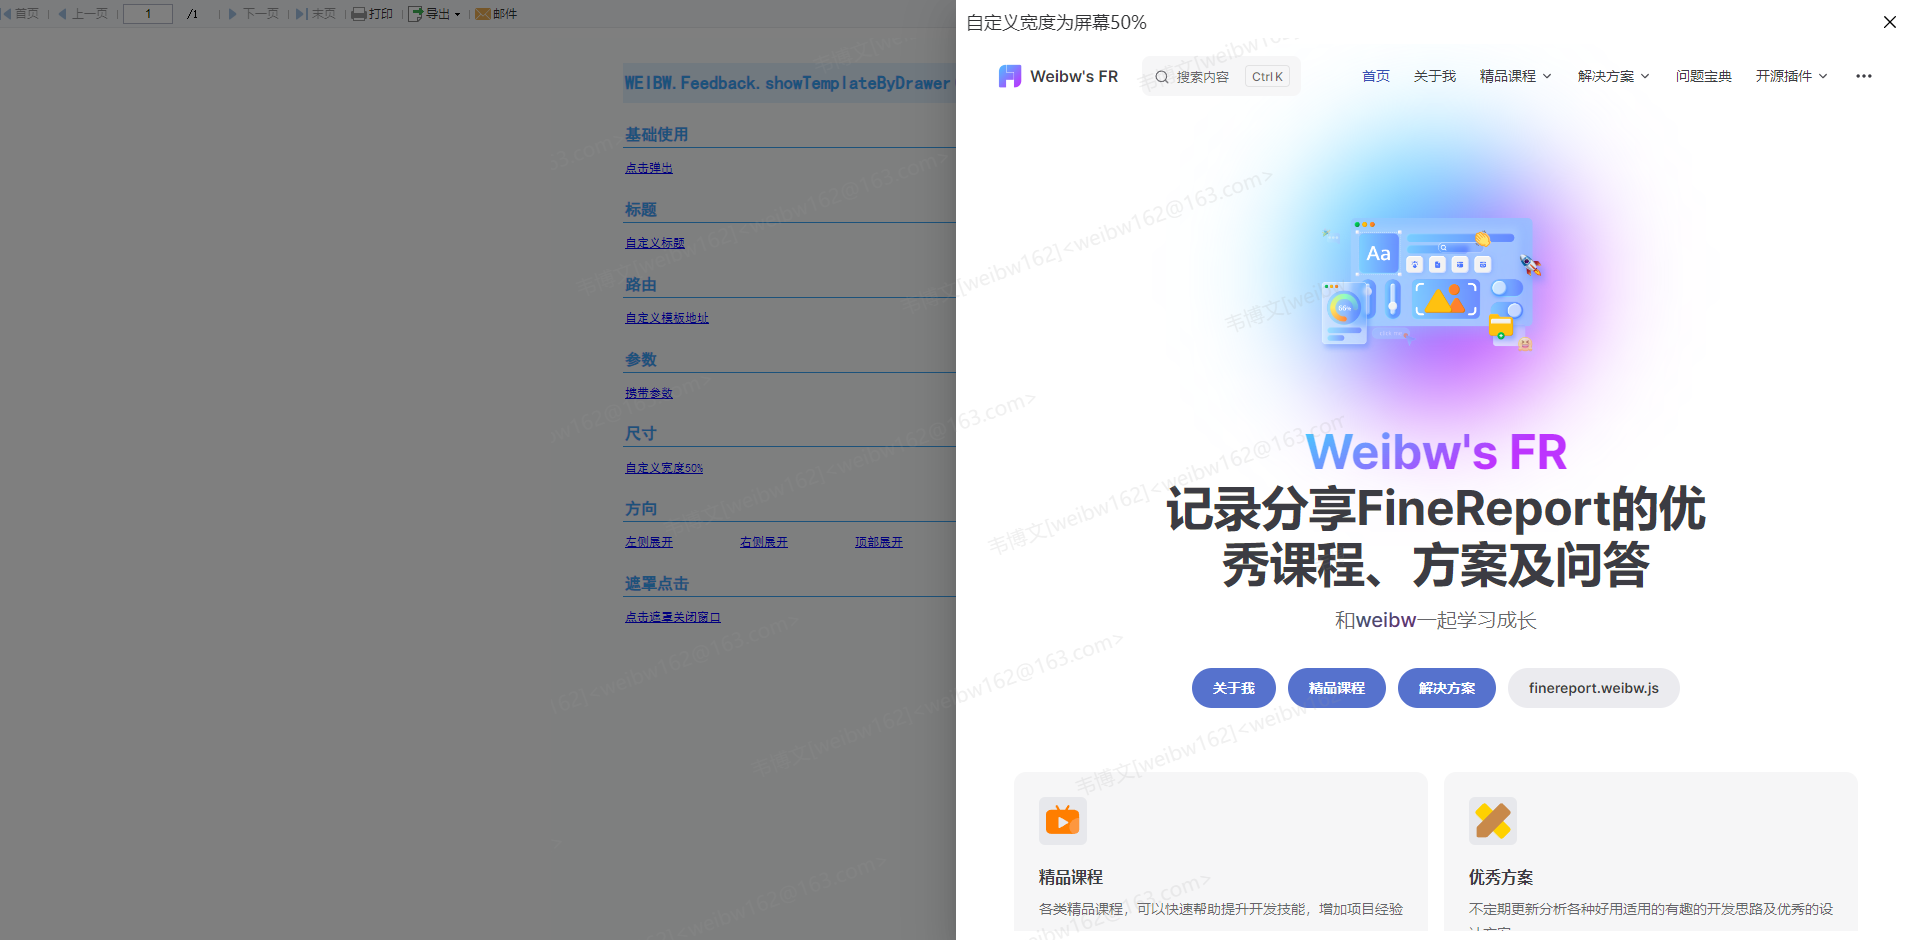Click the 优秀方案 card icon
The height and width of the screenshot is (940, 1914).
(1493, 821)
